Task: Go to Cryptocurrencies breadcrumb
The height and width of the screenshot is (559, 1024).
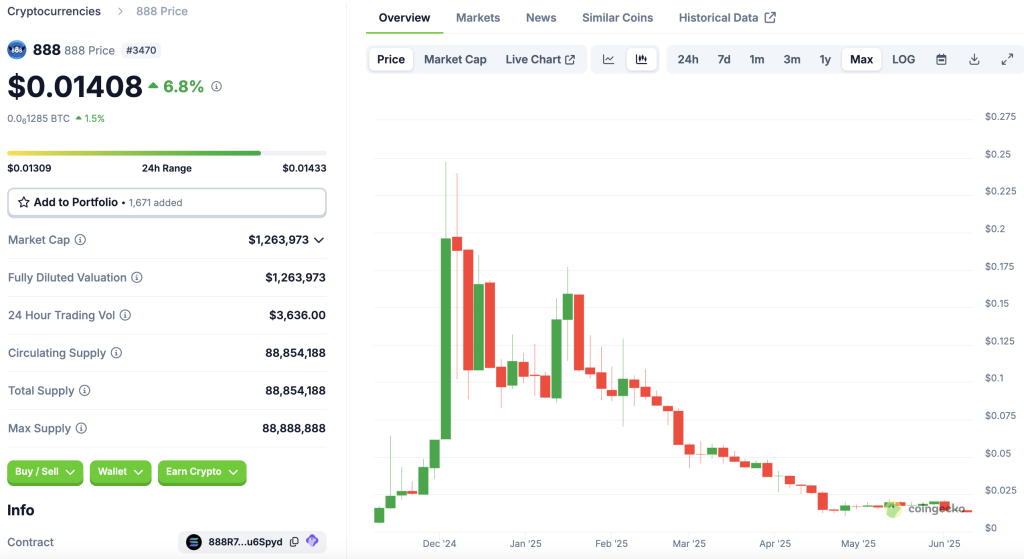Action: pyautogui.click(x=54, y=11)
